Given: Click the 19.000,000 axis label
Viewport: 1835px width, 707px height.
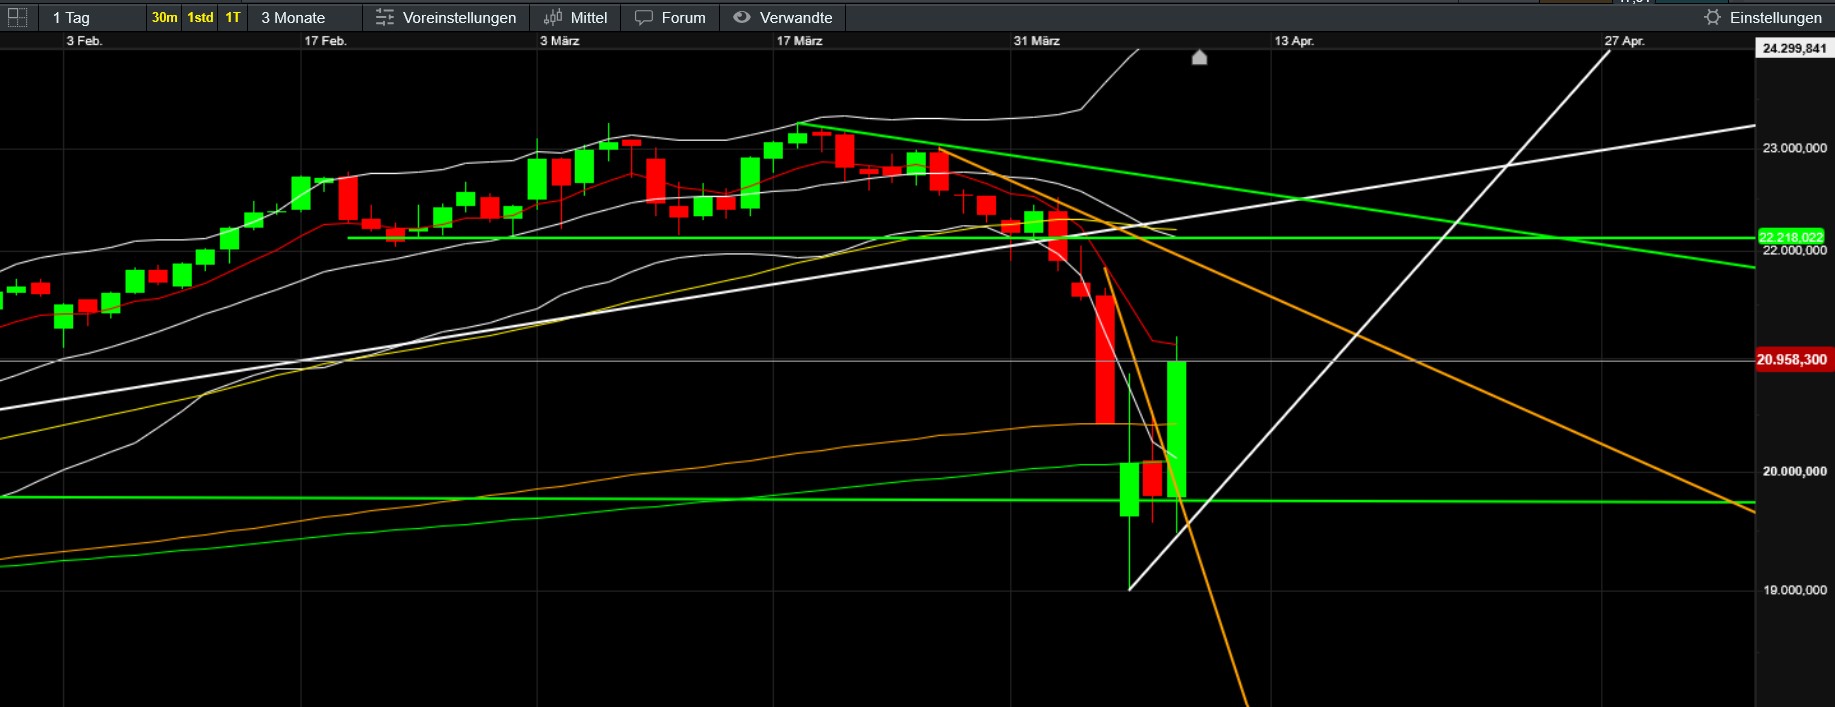Looking at the screenshot, I should pos(1794,590).
